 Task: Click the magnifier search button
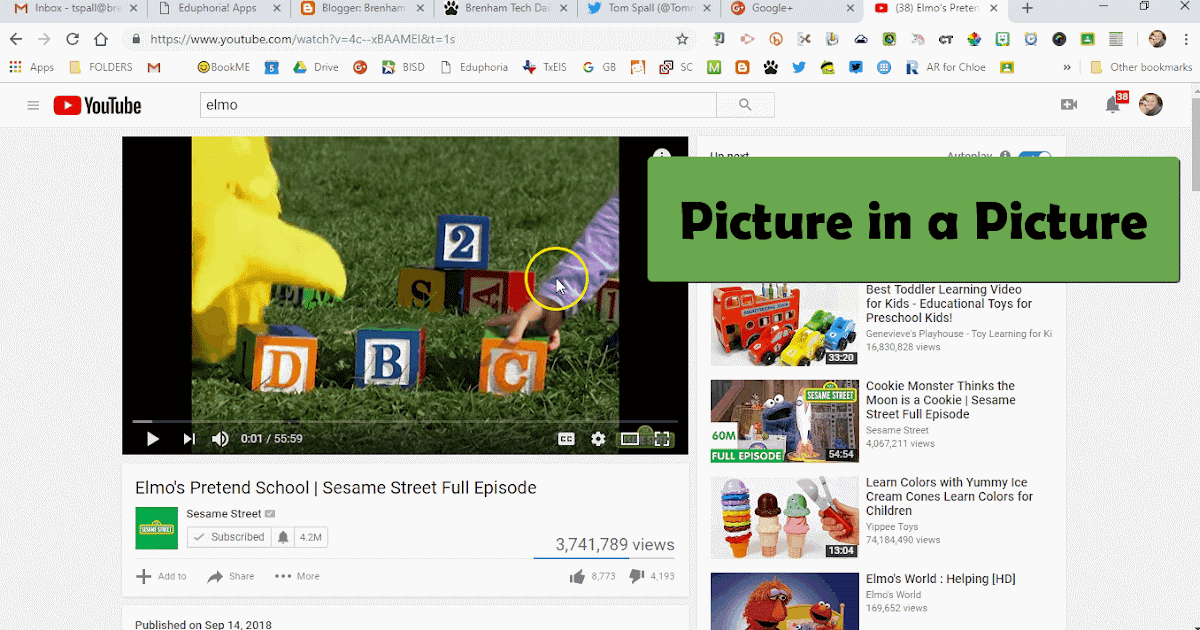click(x=745, y=105)
